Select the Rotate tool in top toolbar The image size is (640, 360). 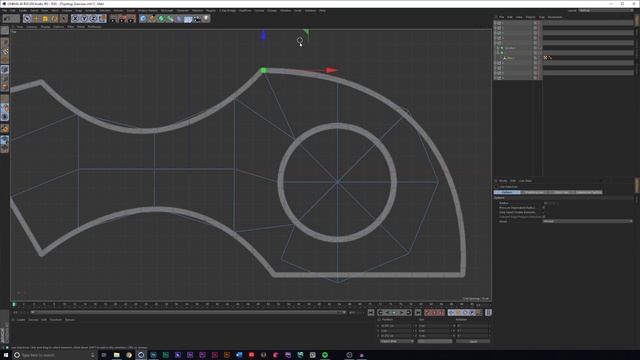click(54, 18)
